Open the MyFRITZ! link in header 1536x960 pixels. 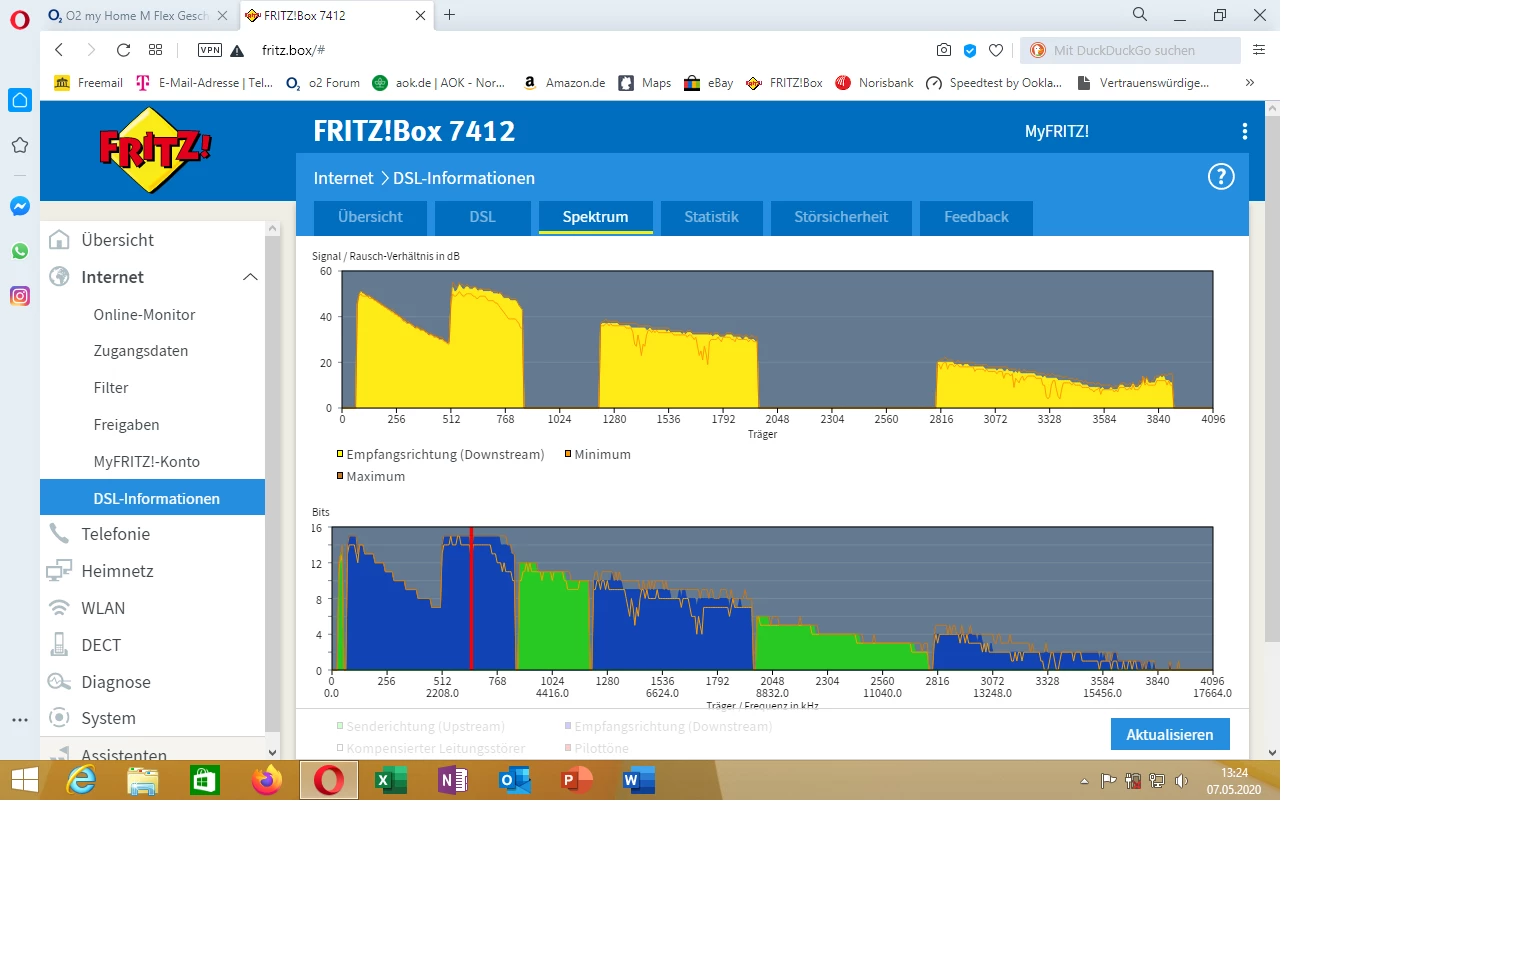tap(1057, 131)
